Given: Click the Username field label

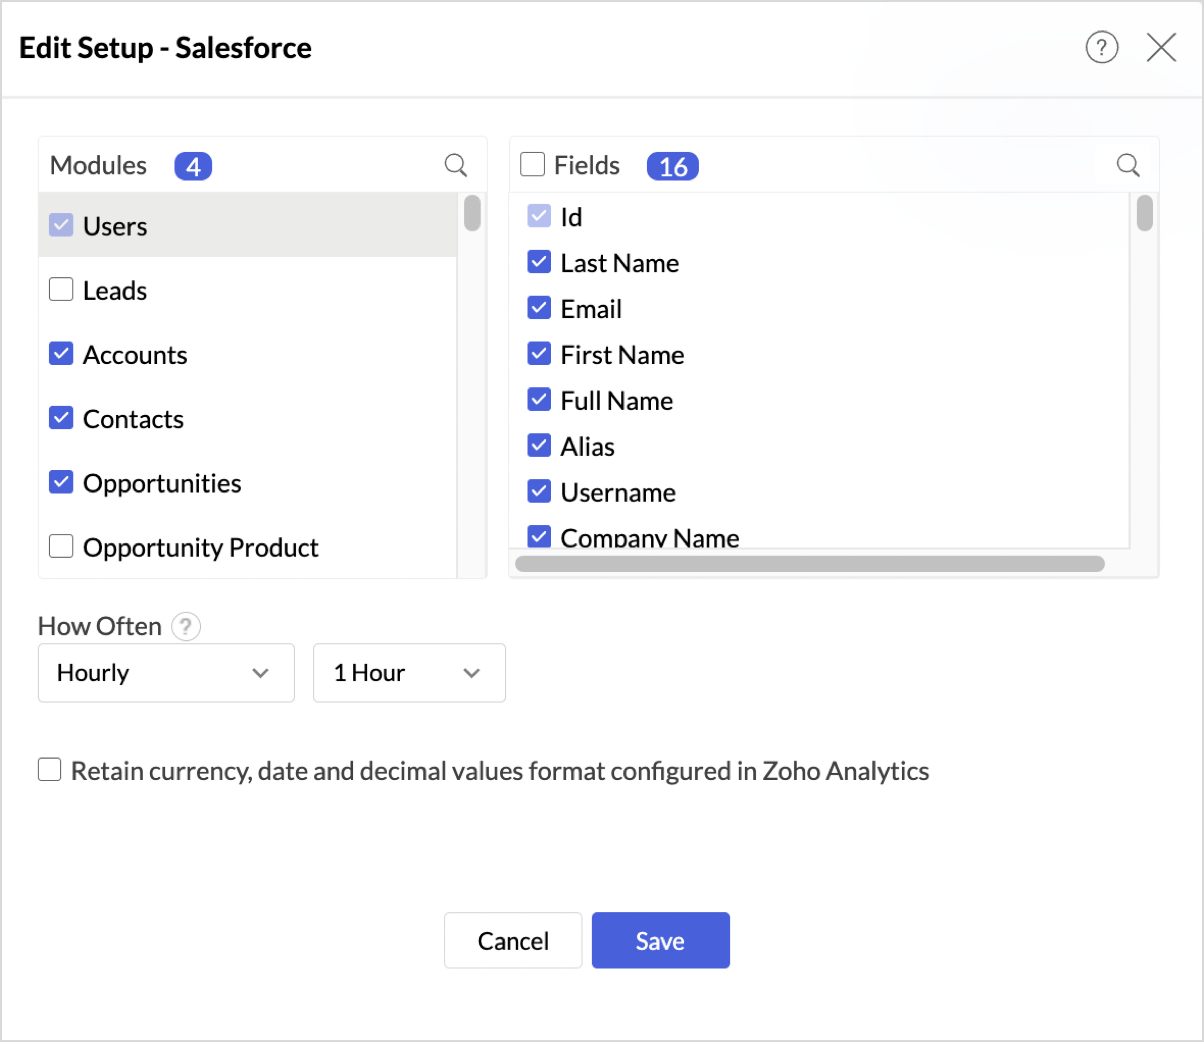Looking at the screenshot, I should [x=618, y=493].
